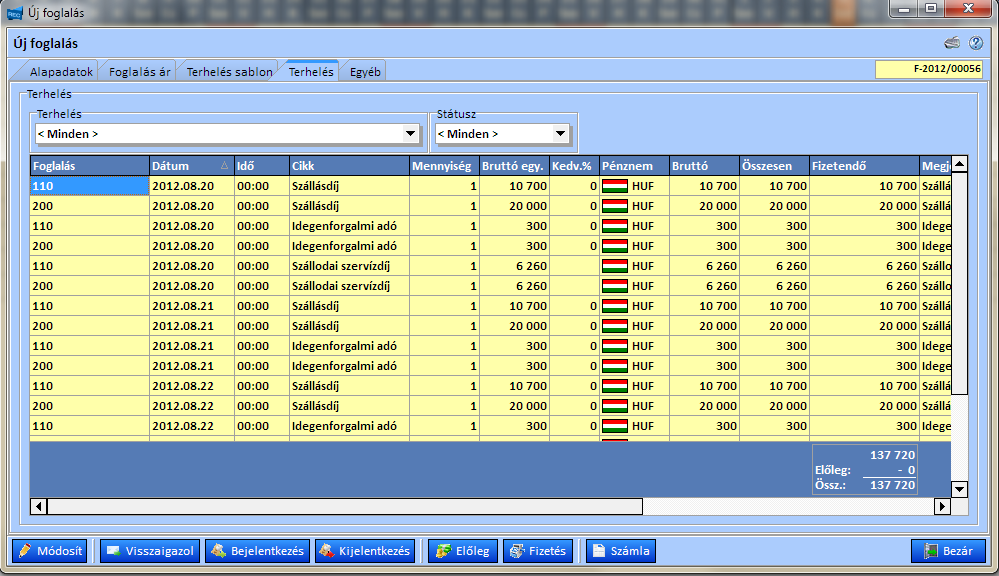Click the Bruttó column header

click(704, 166)
